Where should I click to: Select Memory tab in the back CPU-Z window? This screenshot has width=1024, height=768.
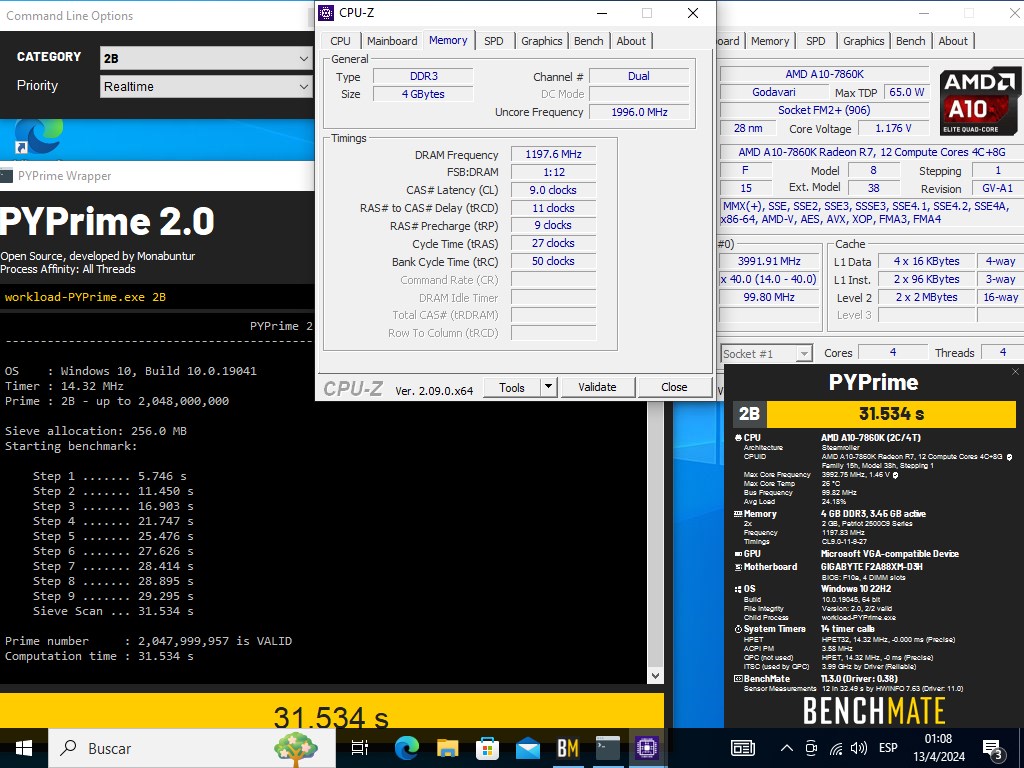click(770, 40)
